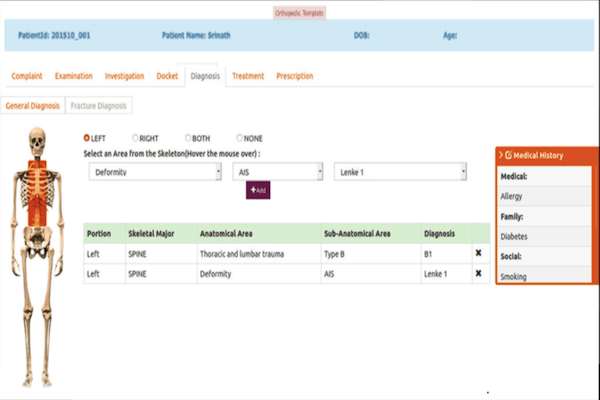
Task: Switch to the Examination tab
Action: coord(73,76)
